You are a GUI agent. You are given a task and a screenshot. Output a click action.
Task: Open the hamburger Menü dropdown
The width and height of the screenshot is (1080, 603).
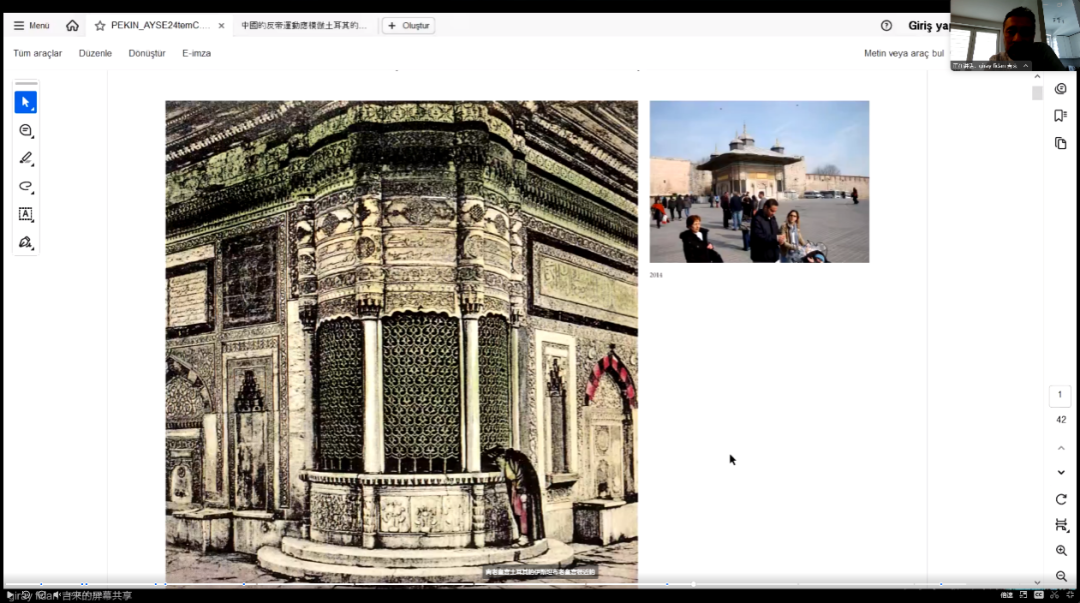point(32,26)
